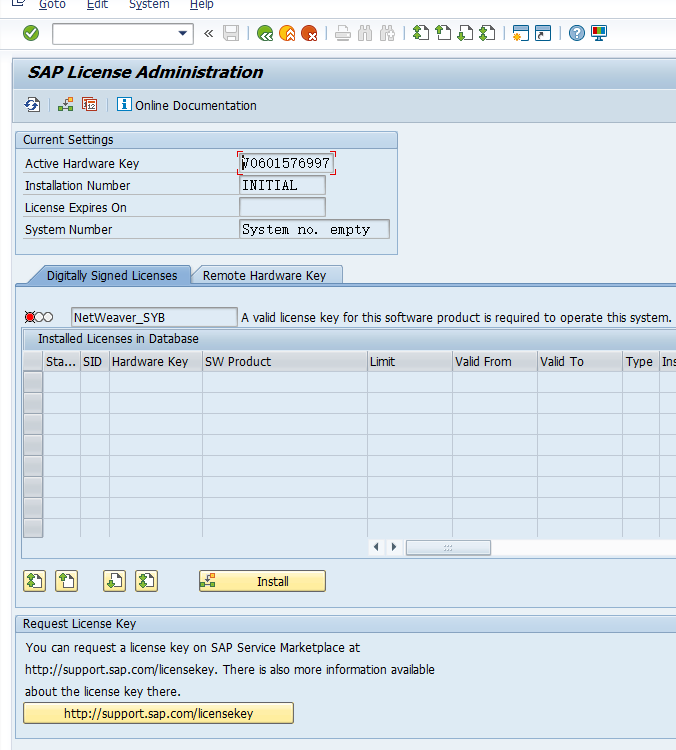Screen dimensions: 676x750
Task: Click the empty License Expires On field
Action: tap(282, 207)
